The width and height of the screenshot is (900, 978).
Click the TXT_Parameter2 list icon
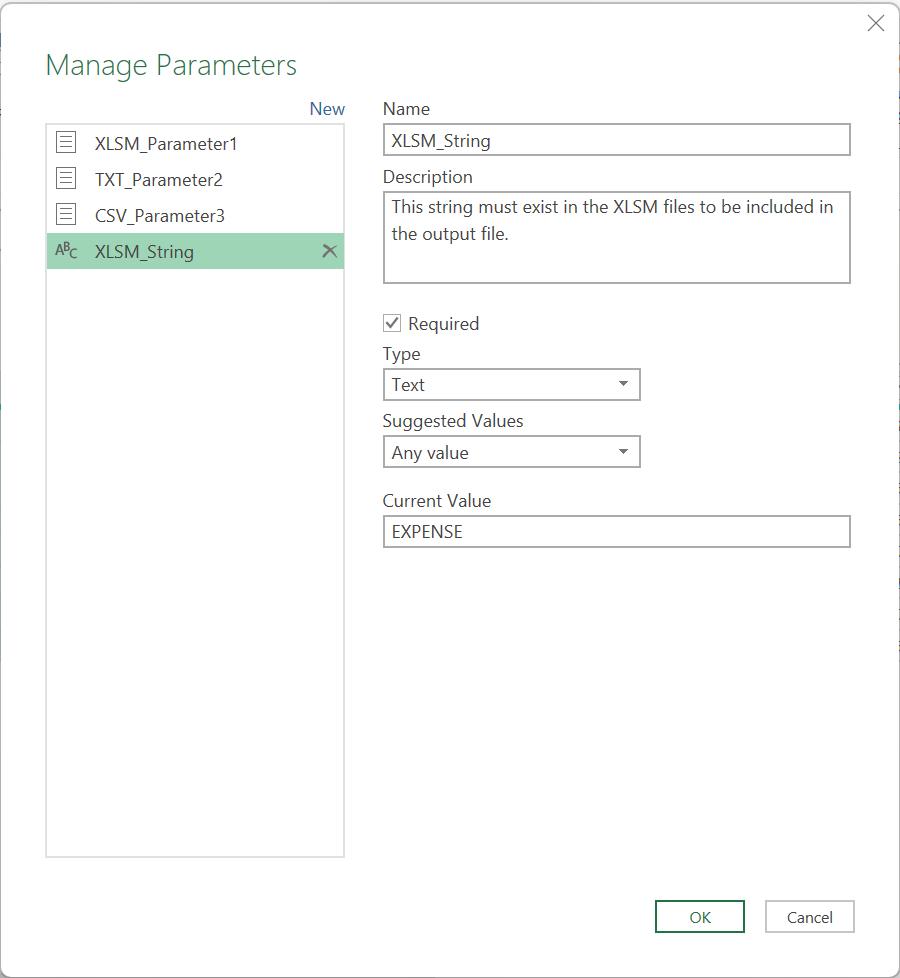click(66, 178)
